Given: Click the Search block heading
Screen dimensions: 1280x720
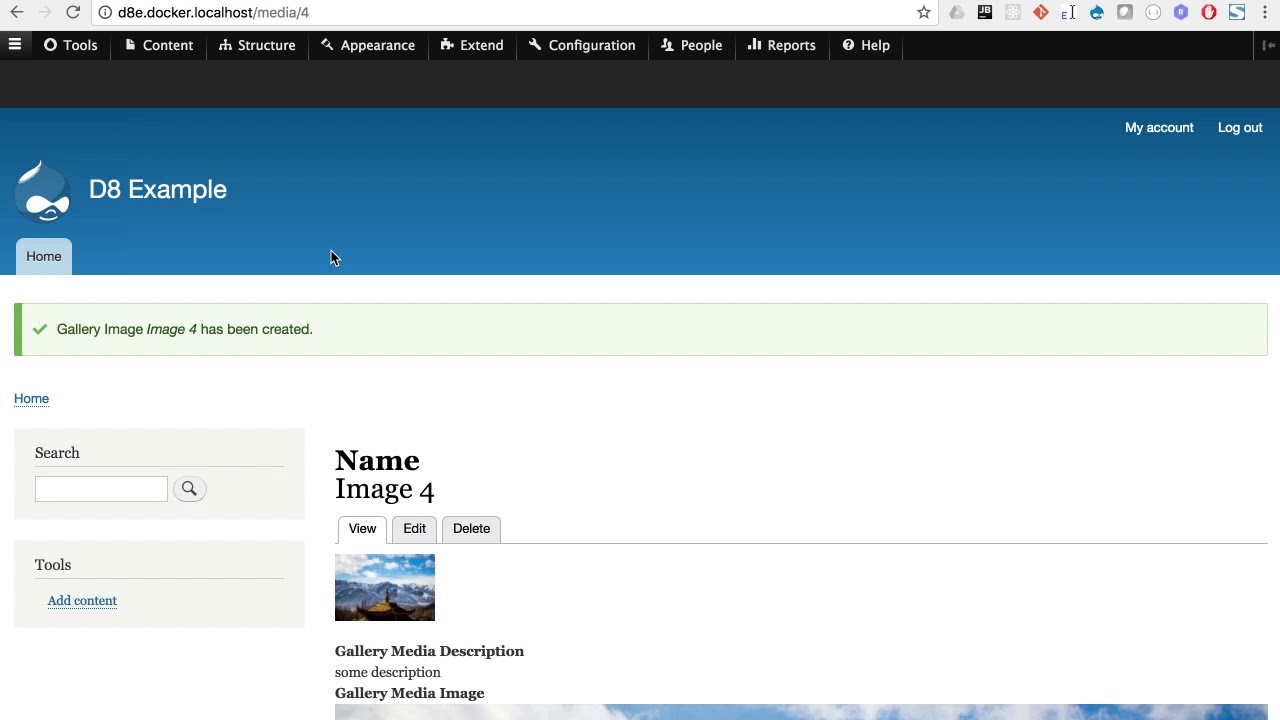Looking at the screenshot, I should pyautogui.click(x=57, y=453).
